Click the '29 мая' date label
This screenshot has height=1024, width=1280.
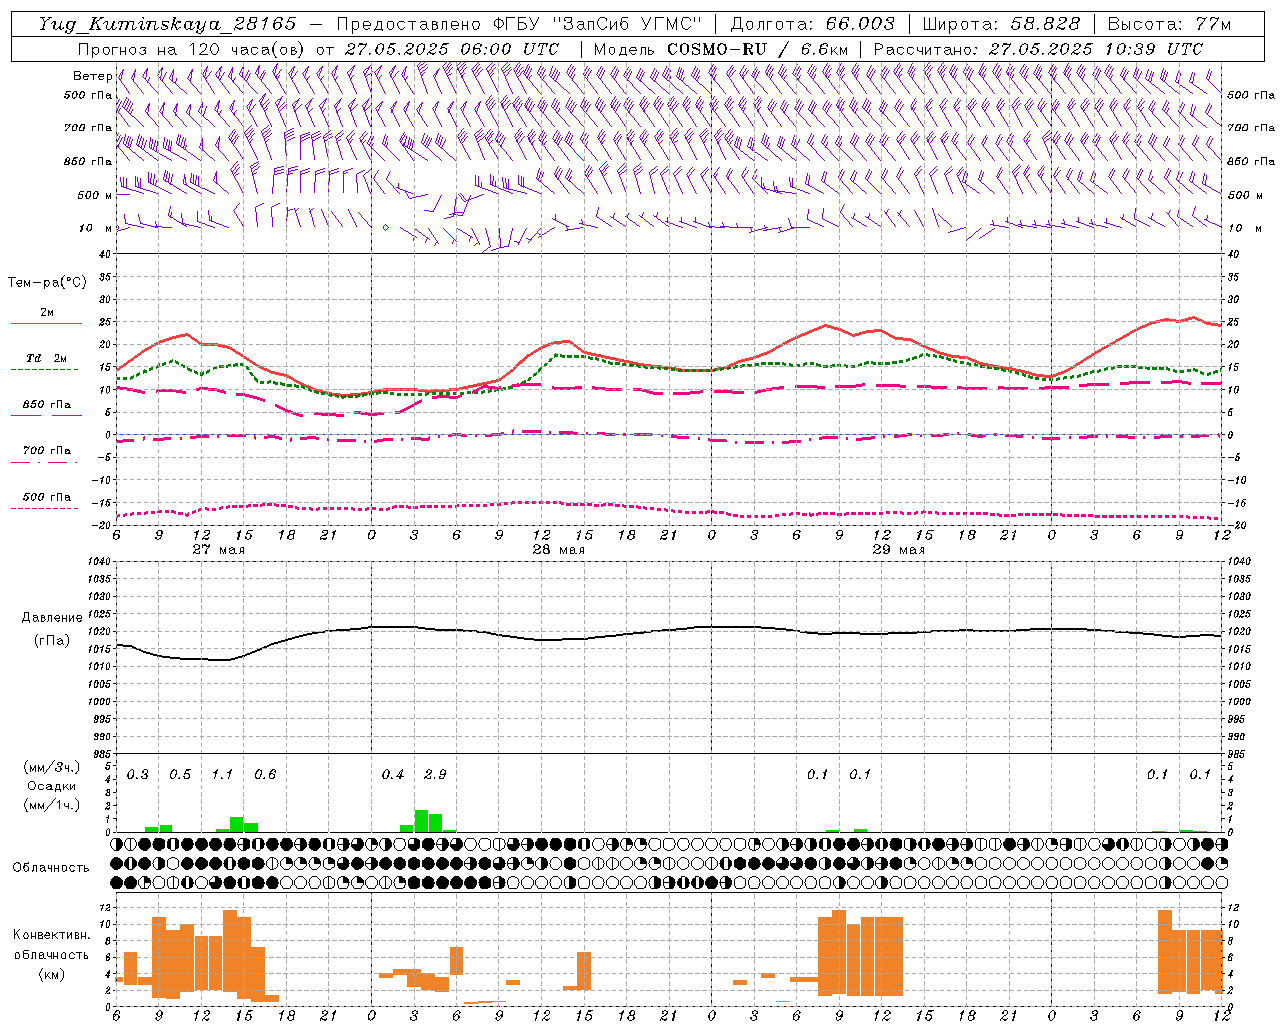(x=898, y=550)
